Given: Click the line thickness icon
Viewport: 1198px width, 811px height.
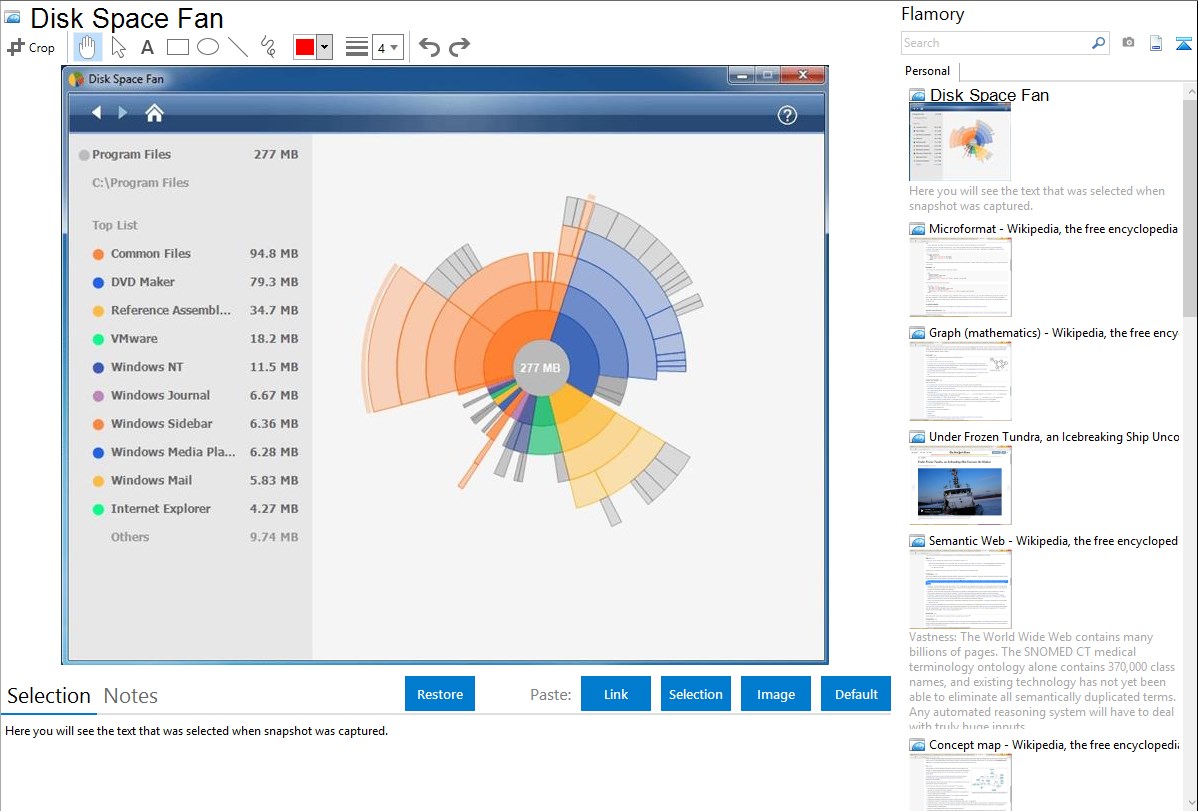Looking at the screenshot, I should (x=357, y=47).
